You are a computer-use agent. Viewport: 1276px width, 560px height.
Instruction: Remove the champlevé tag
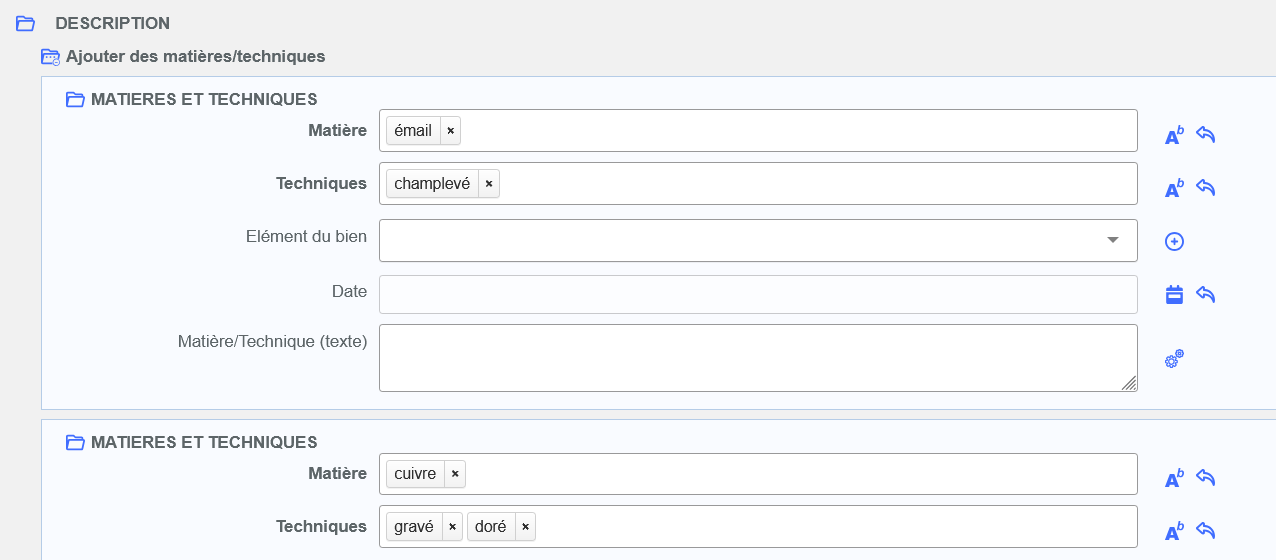(x=489, y=184)
